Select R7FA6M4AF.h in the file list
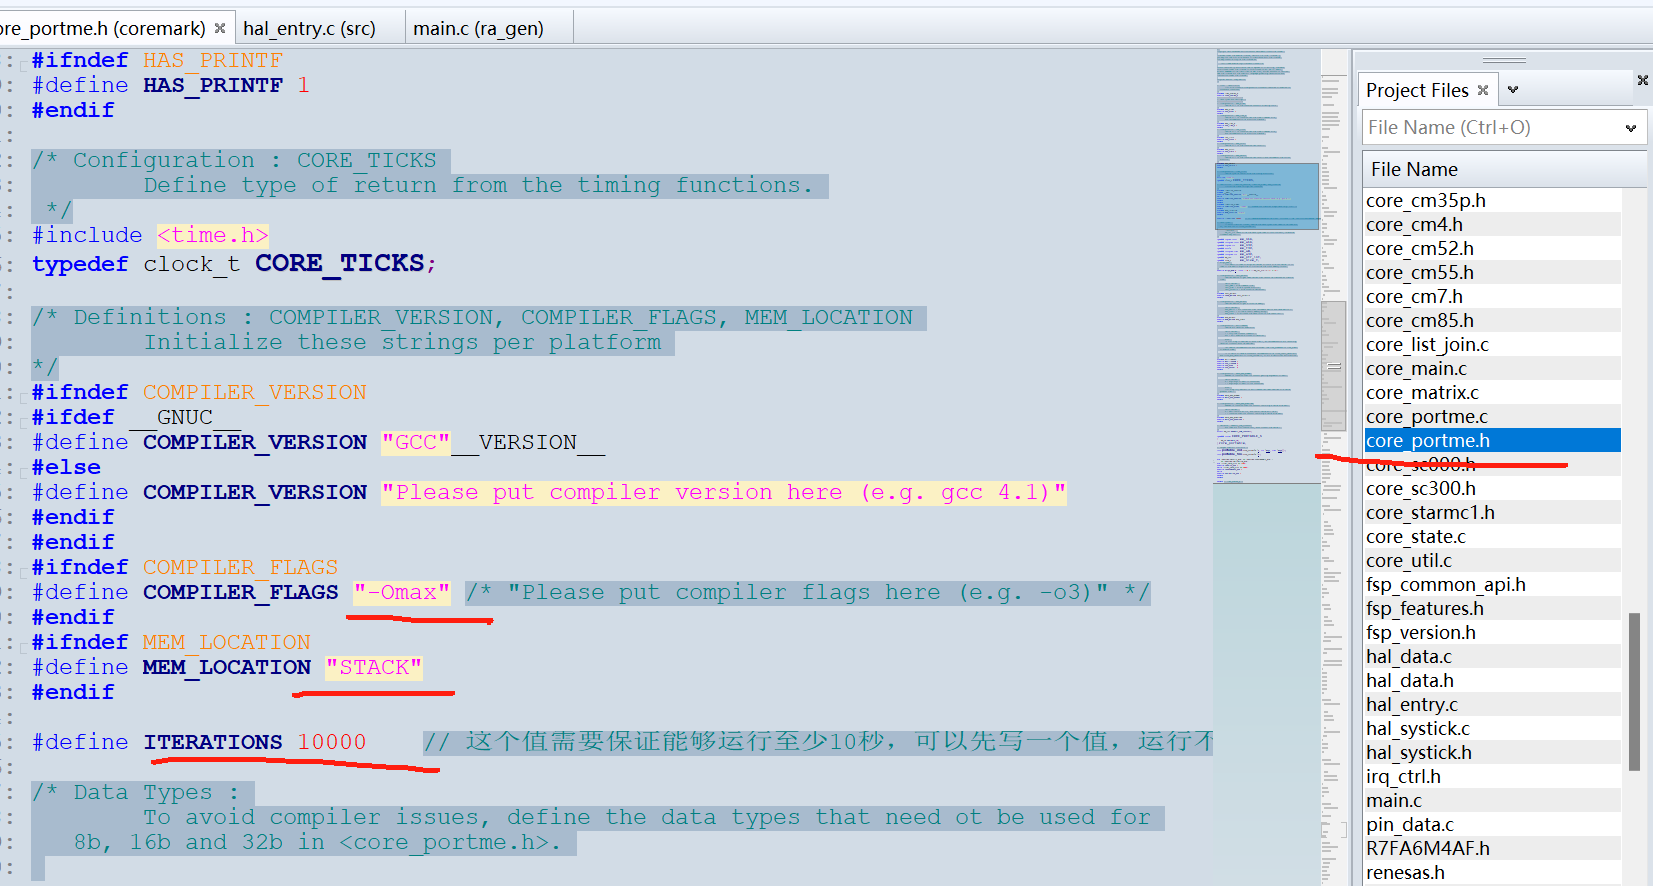Screen dimensions: 1653x886 1492,849
